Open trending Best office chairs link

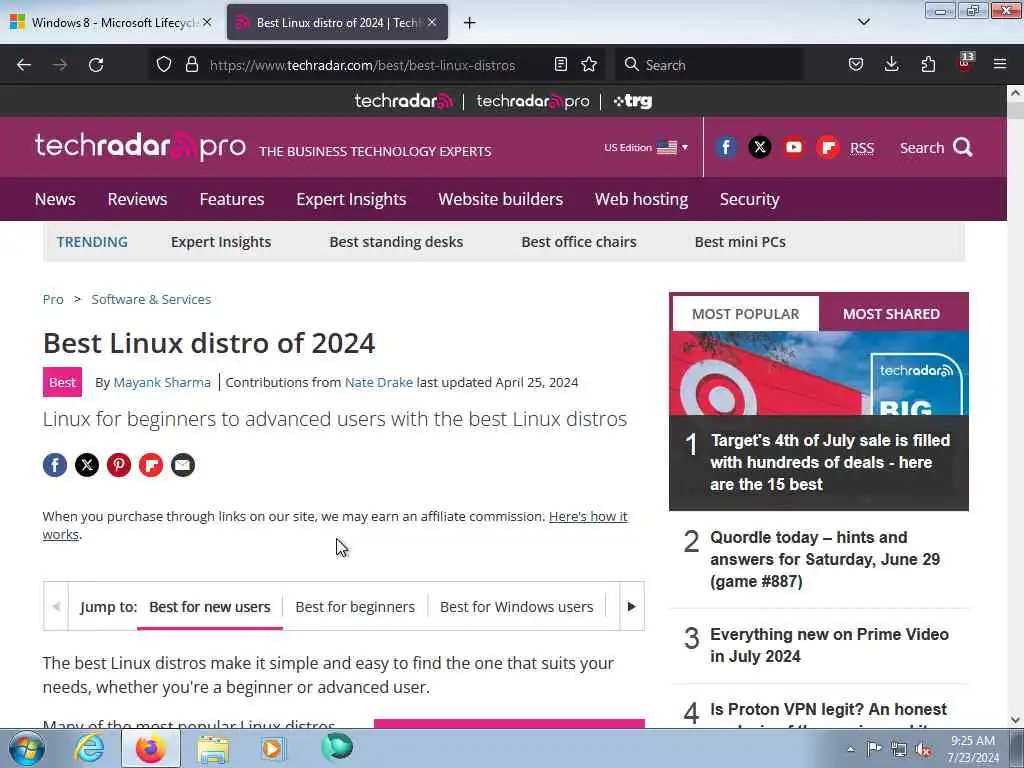coord(579,242)
